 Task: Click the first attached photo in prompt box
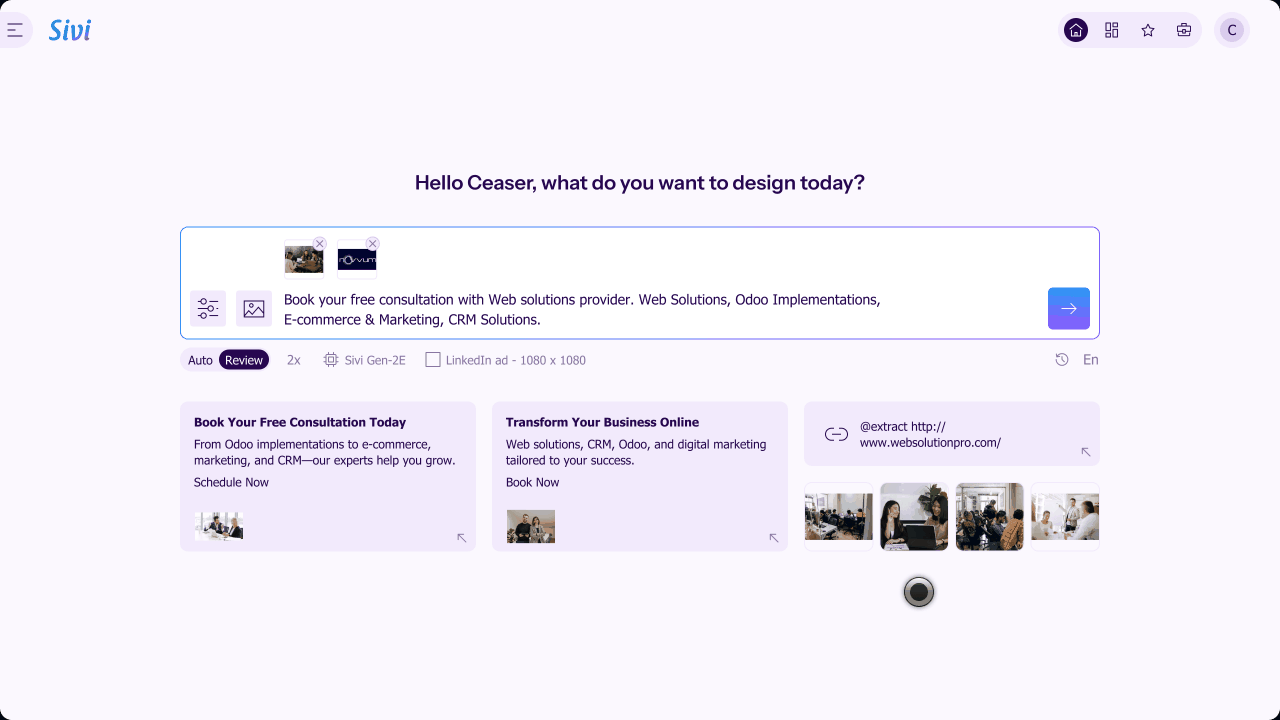[304, 259]
